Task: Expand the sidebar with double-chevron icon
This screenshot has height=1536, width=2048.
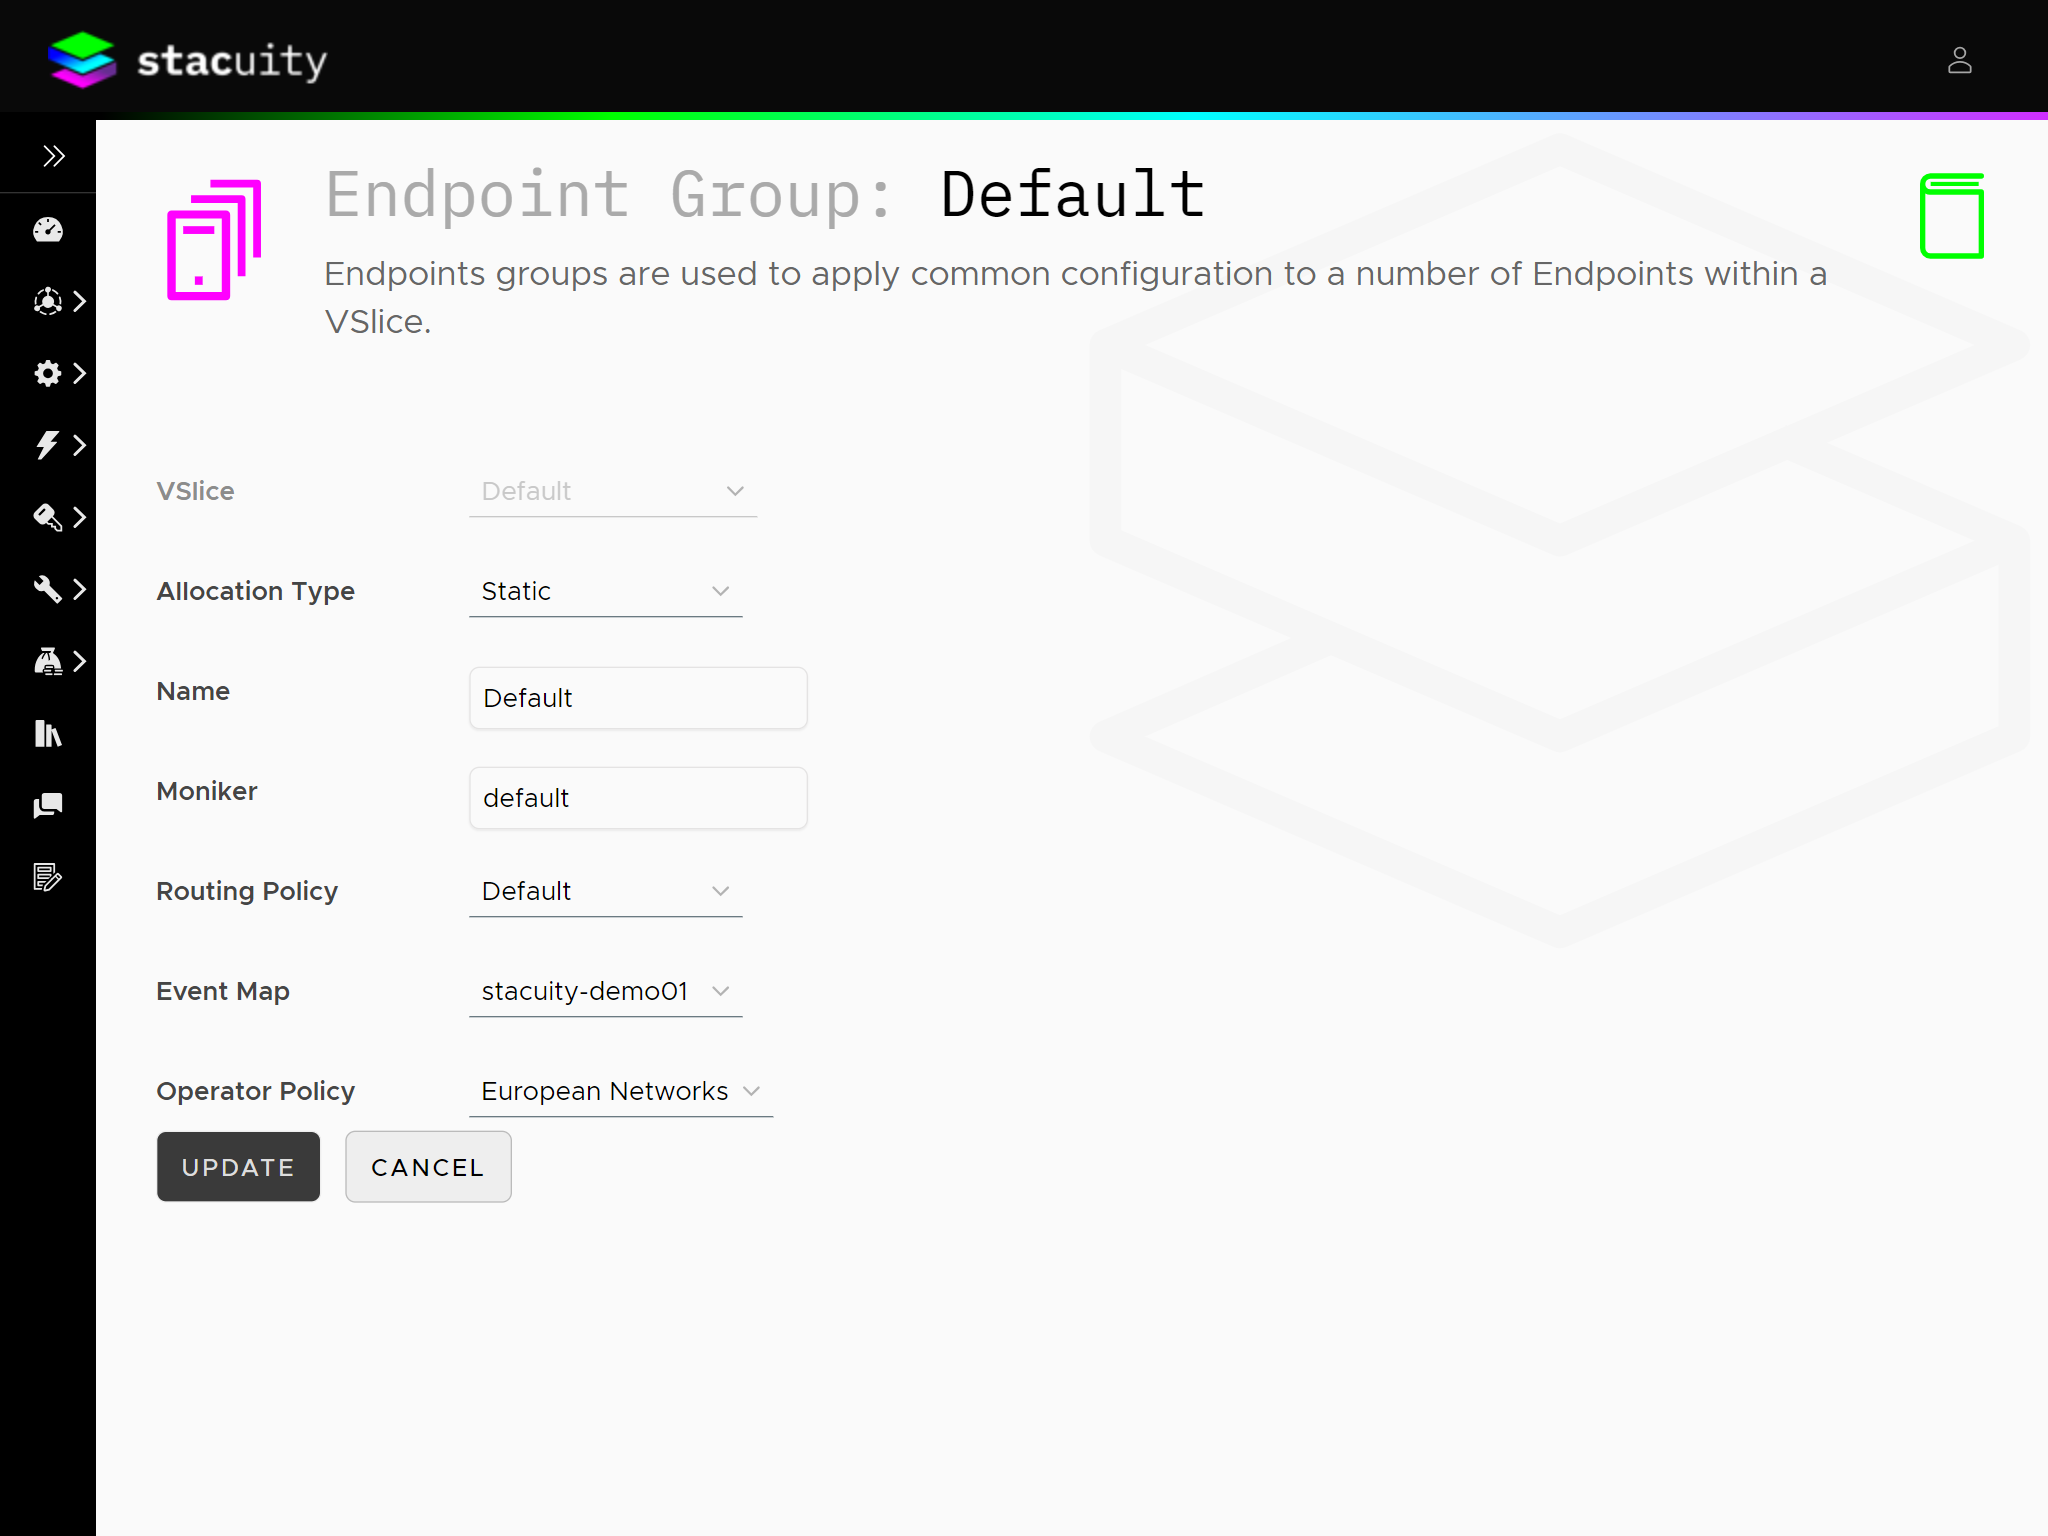Action: (53, 156)
